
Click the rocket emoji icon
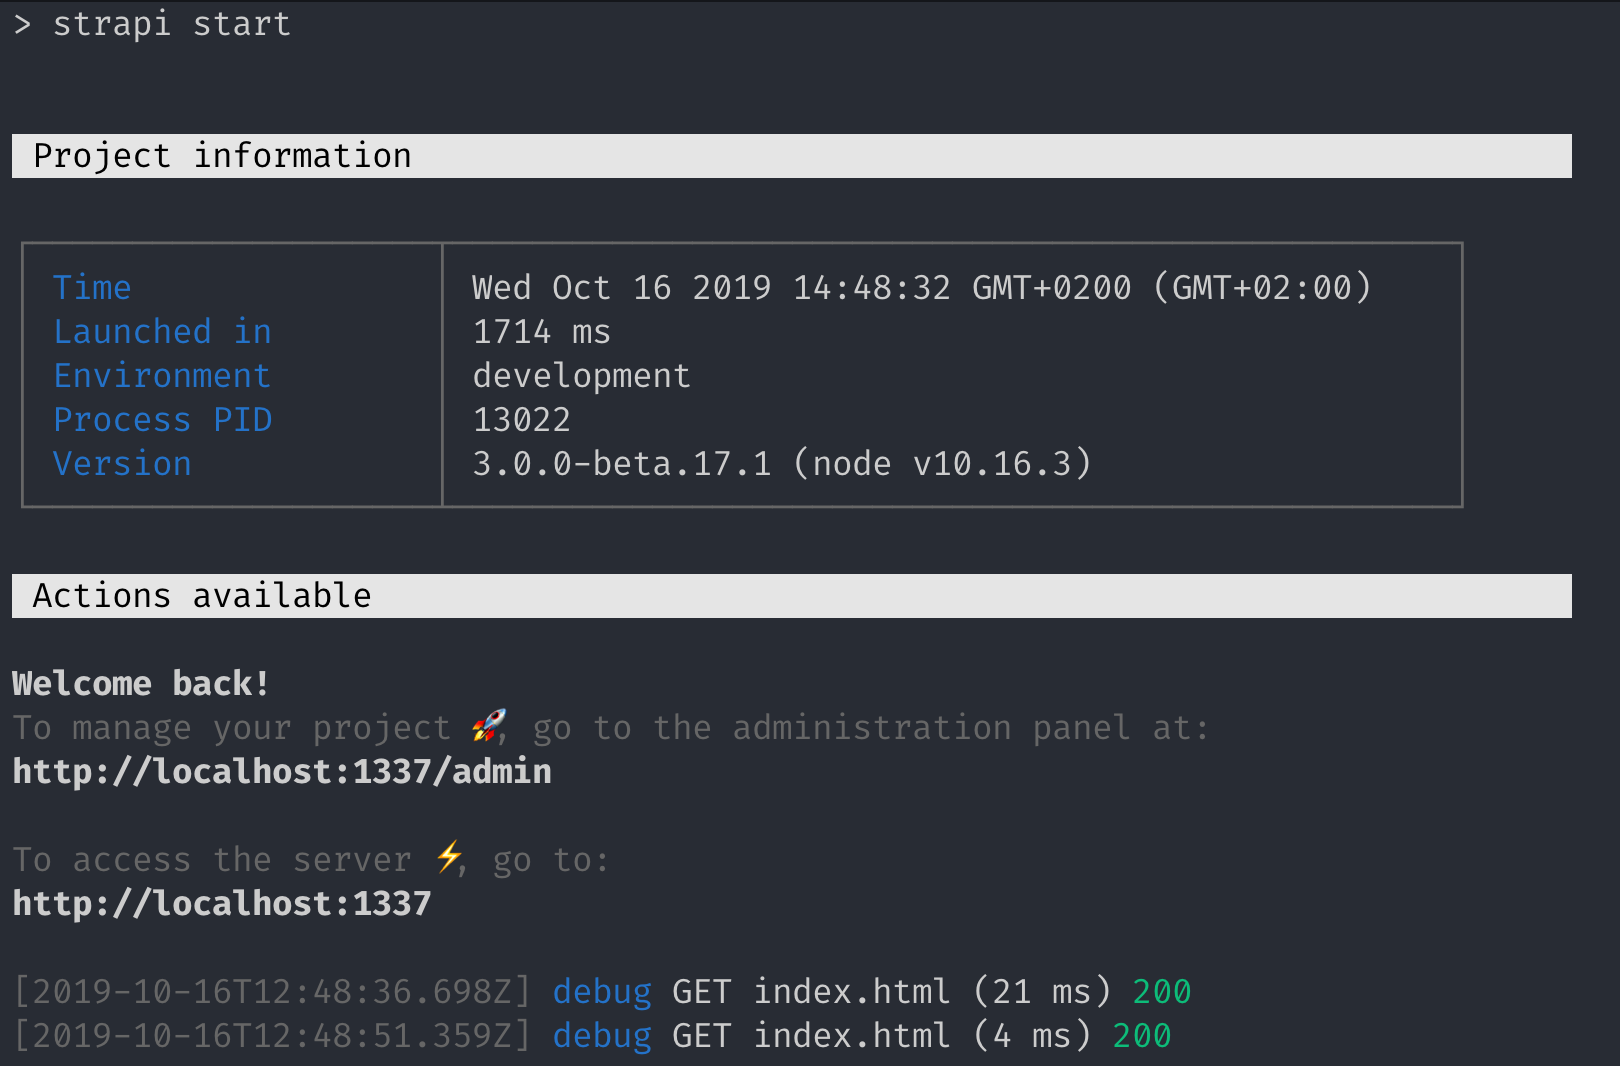[x=489, y=725]
